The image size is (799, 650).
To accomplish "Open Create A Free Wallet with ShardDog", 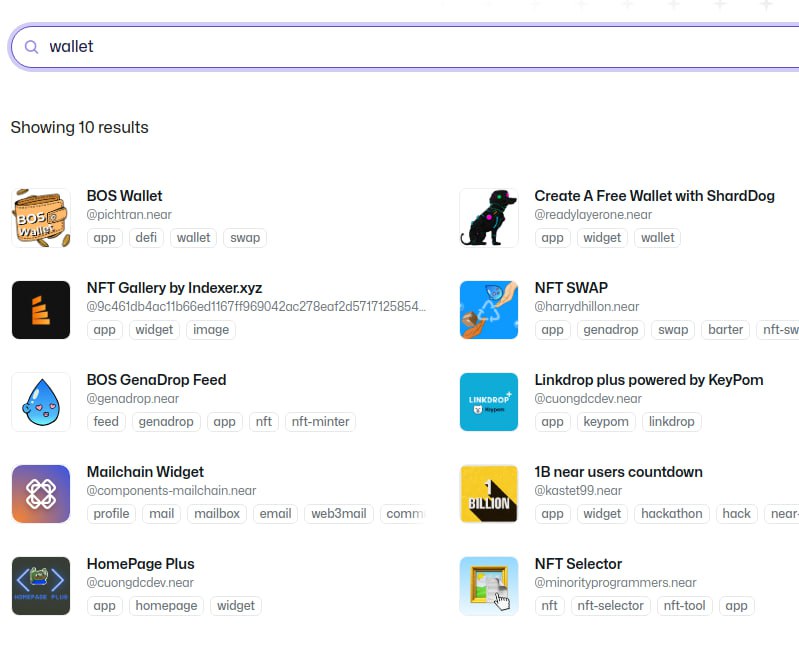I will pyautogui.click(x=654, y=196).
